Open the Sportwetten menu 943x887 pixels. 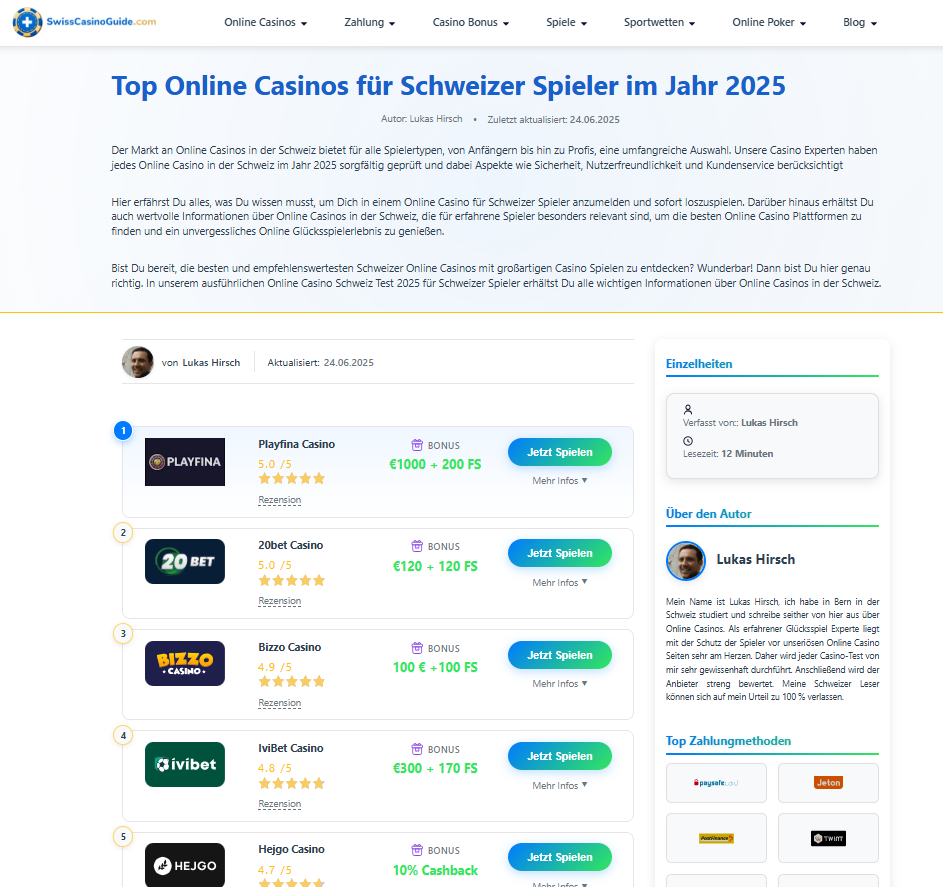(659, 22)
